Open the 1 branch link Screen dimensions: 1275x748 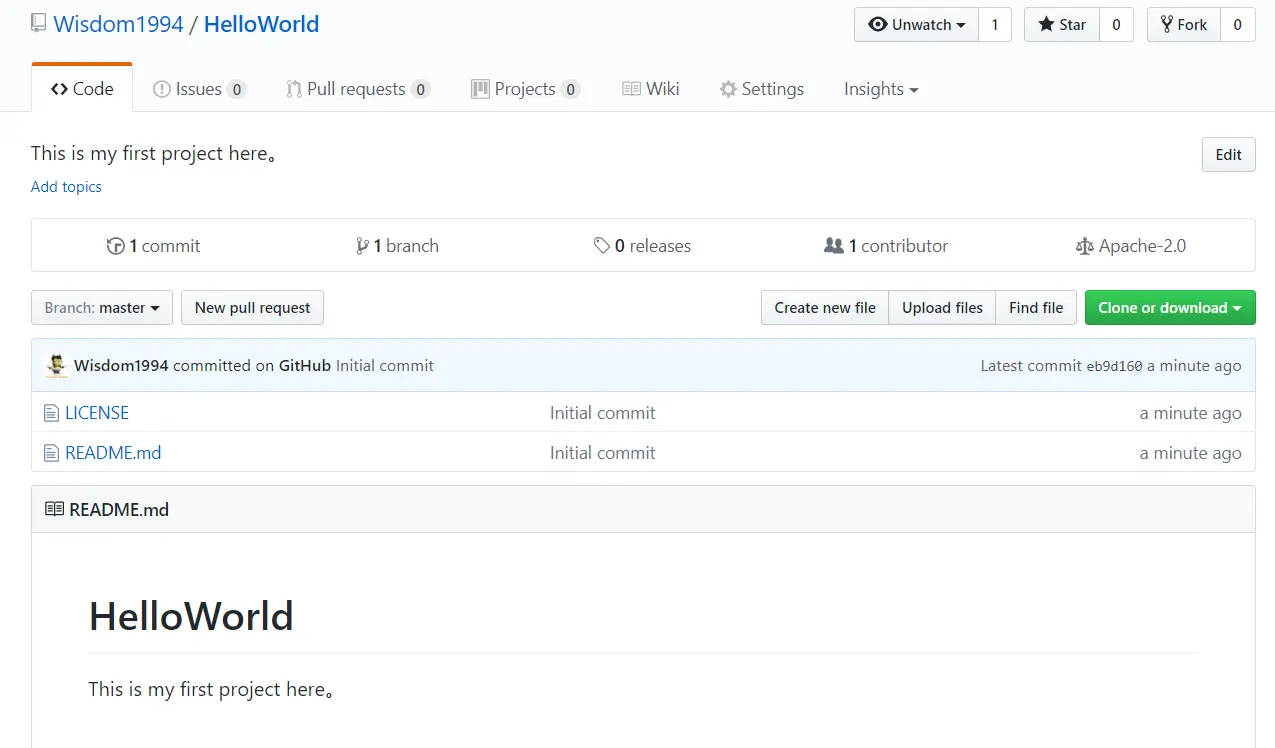pyautogui.click(x=398, y=246)
